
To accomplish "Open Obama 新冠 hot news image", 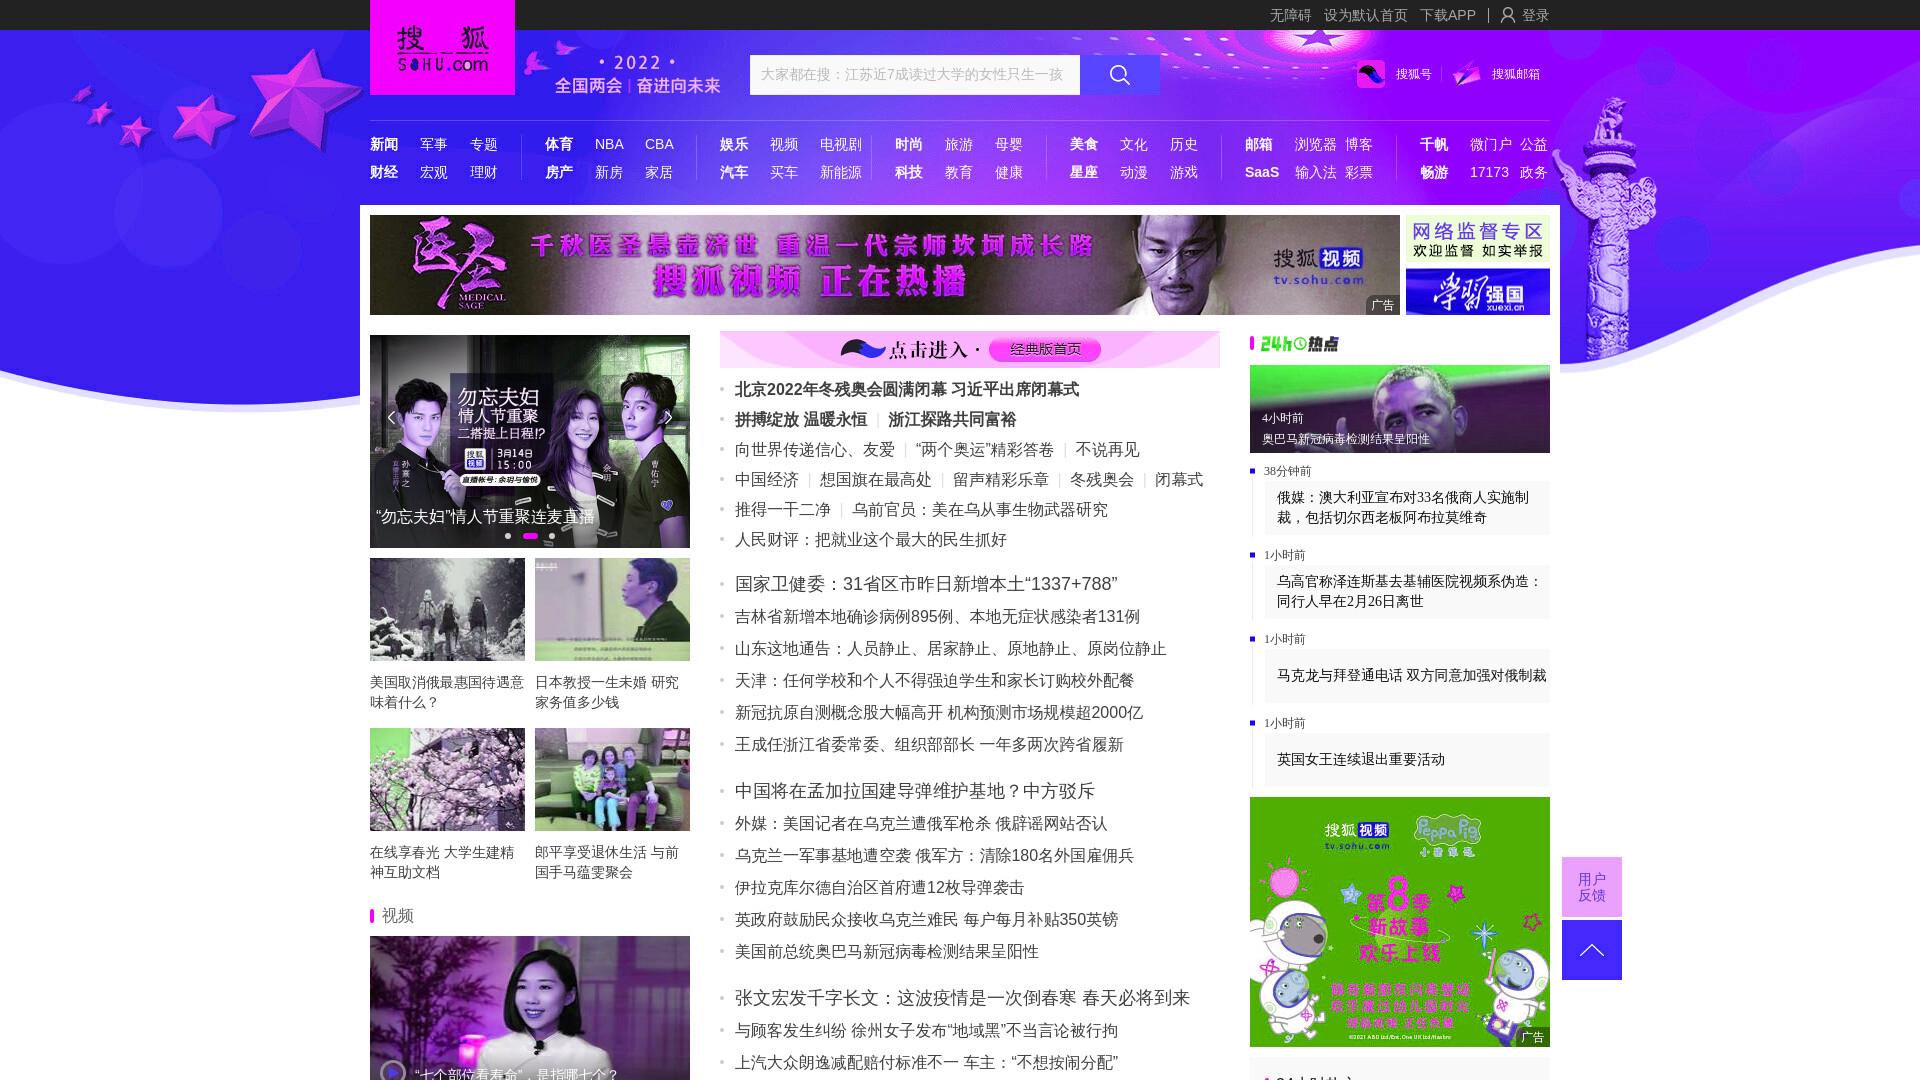I will (x=1400, y=409).
